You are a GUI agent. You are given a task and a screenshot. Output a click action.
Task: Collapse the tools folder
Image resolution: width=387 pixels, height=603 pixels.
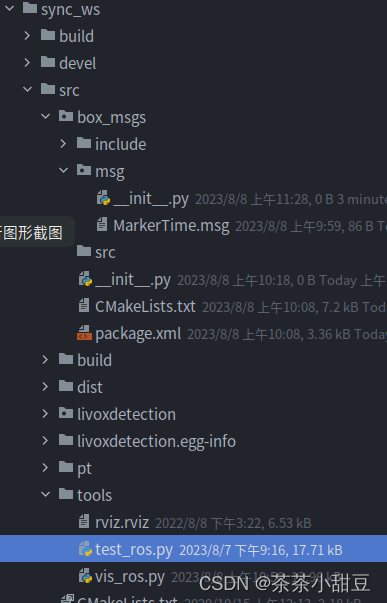[45, 494]
